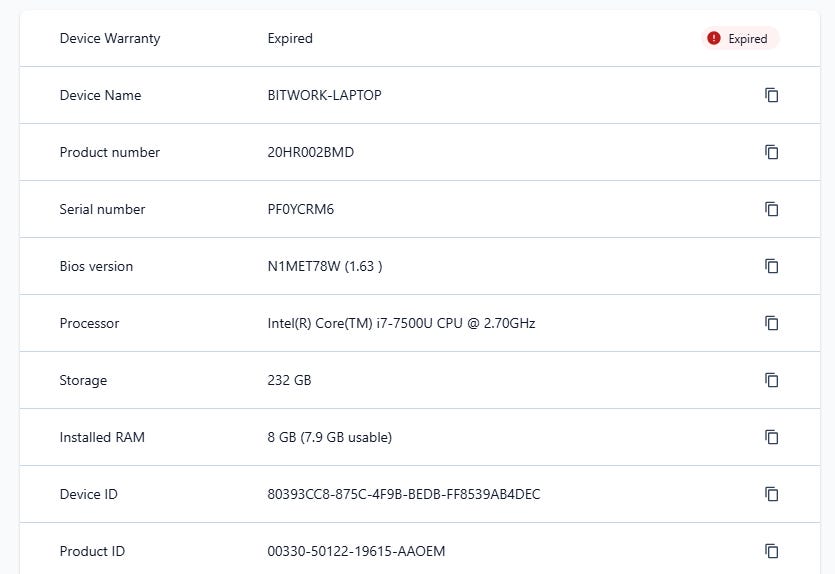Copy the Device ID
The image size is (835, 574).
tap(771, 494)
